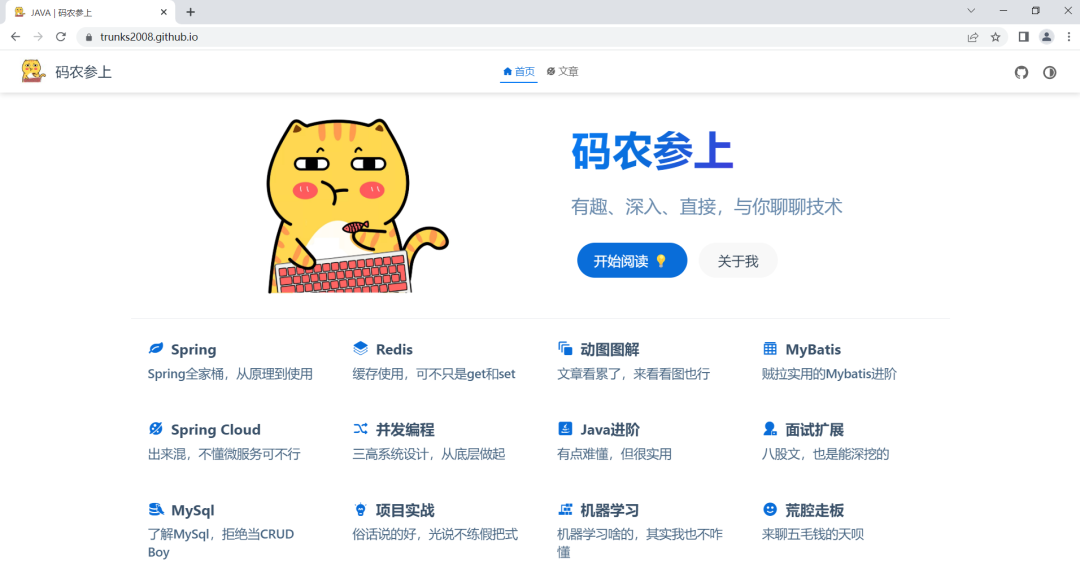Click the Spring leaf icon
The image size is (1080, 569).
(x=156, y=349)
